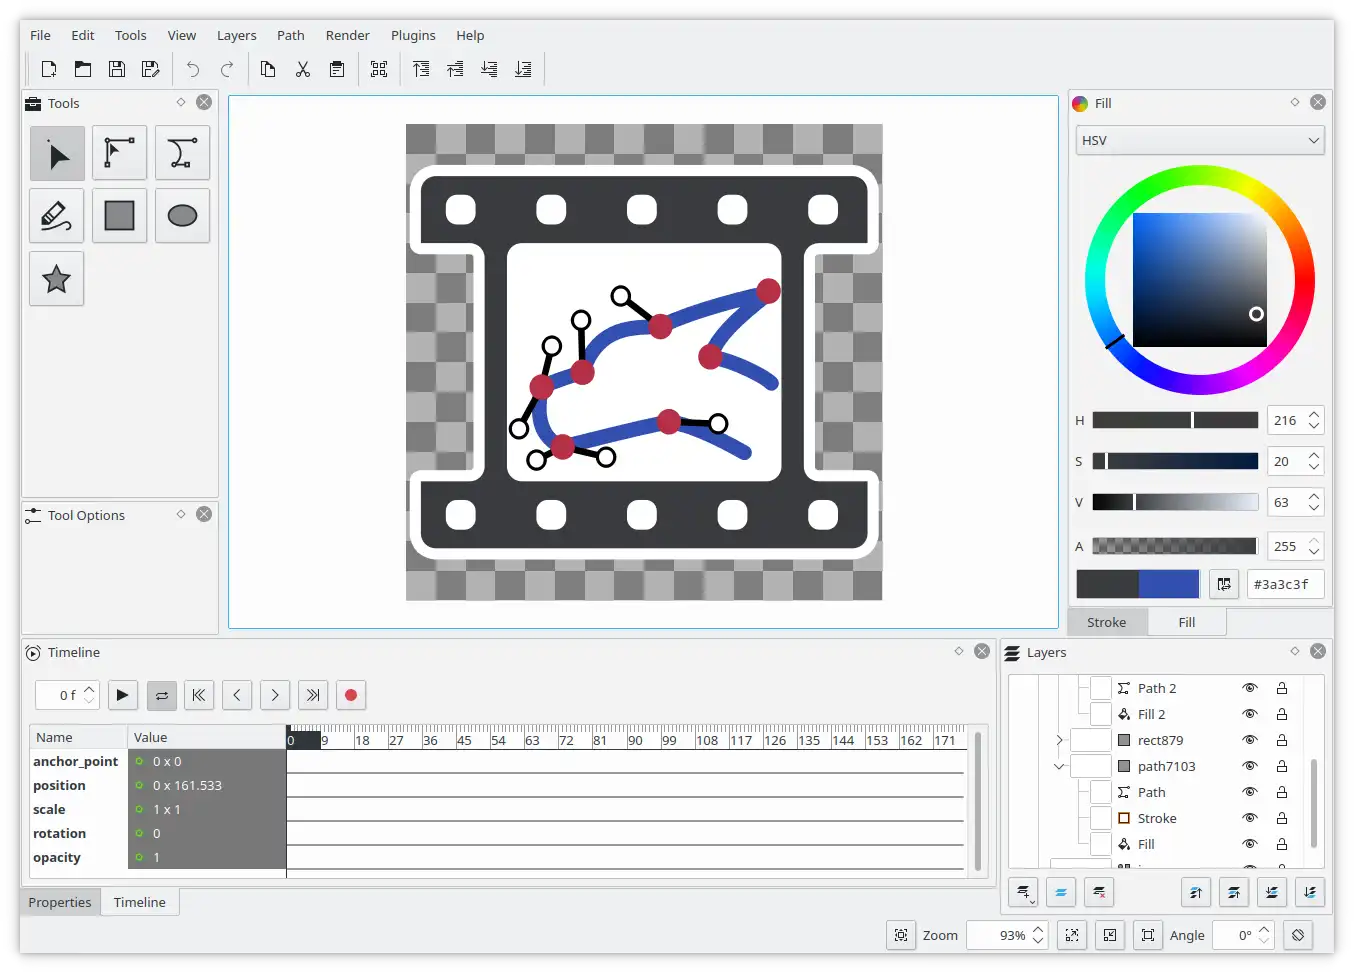Image resolution: width=1354 pixels, height=973 pixels.
Task: Switch to the Timeline bottom tab
Action: coord(139,902)
